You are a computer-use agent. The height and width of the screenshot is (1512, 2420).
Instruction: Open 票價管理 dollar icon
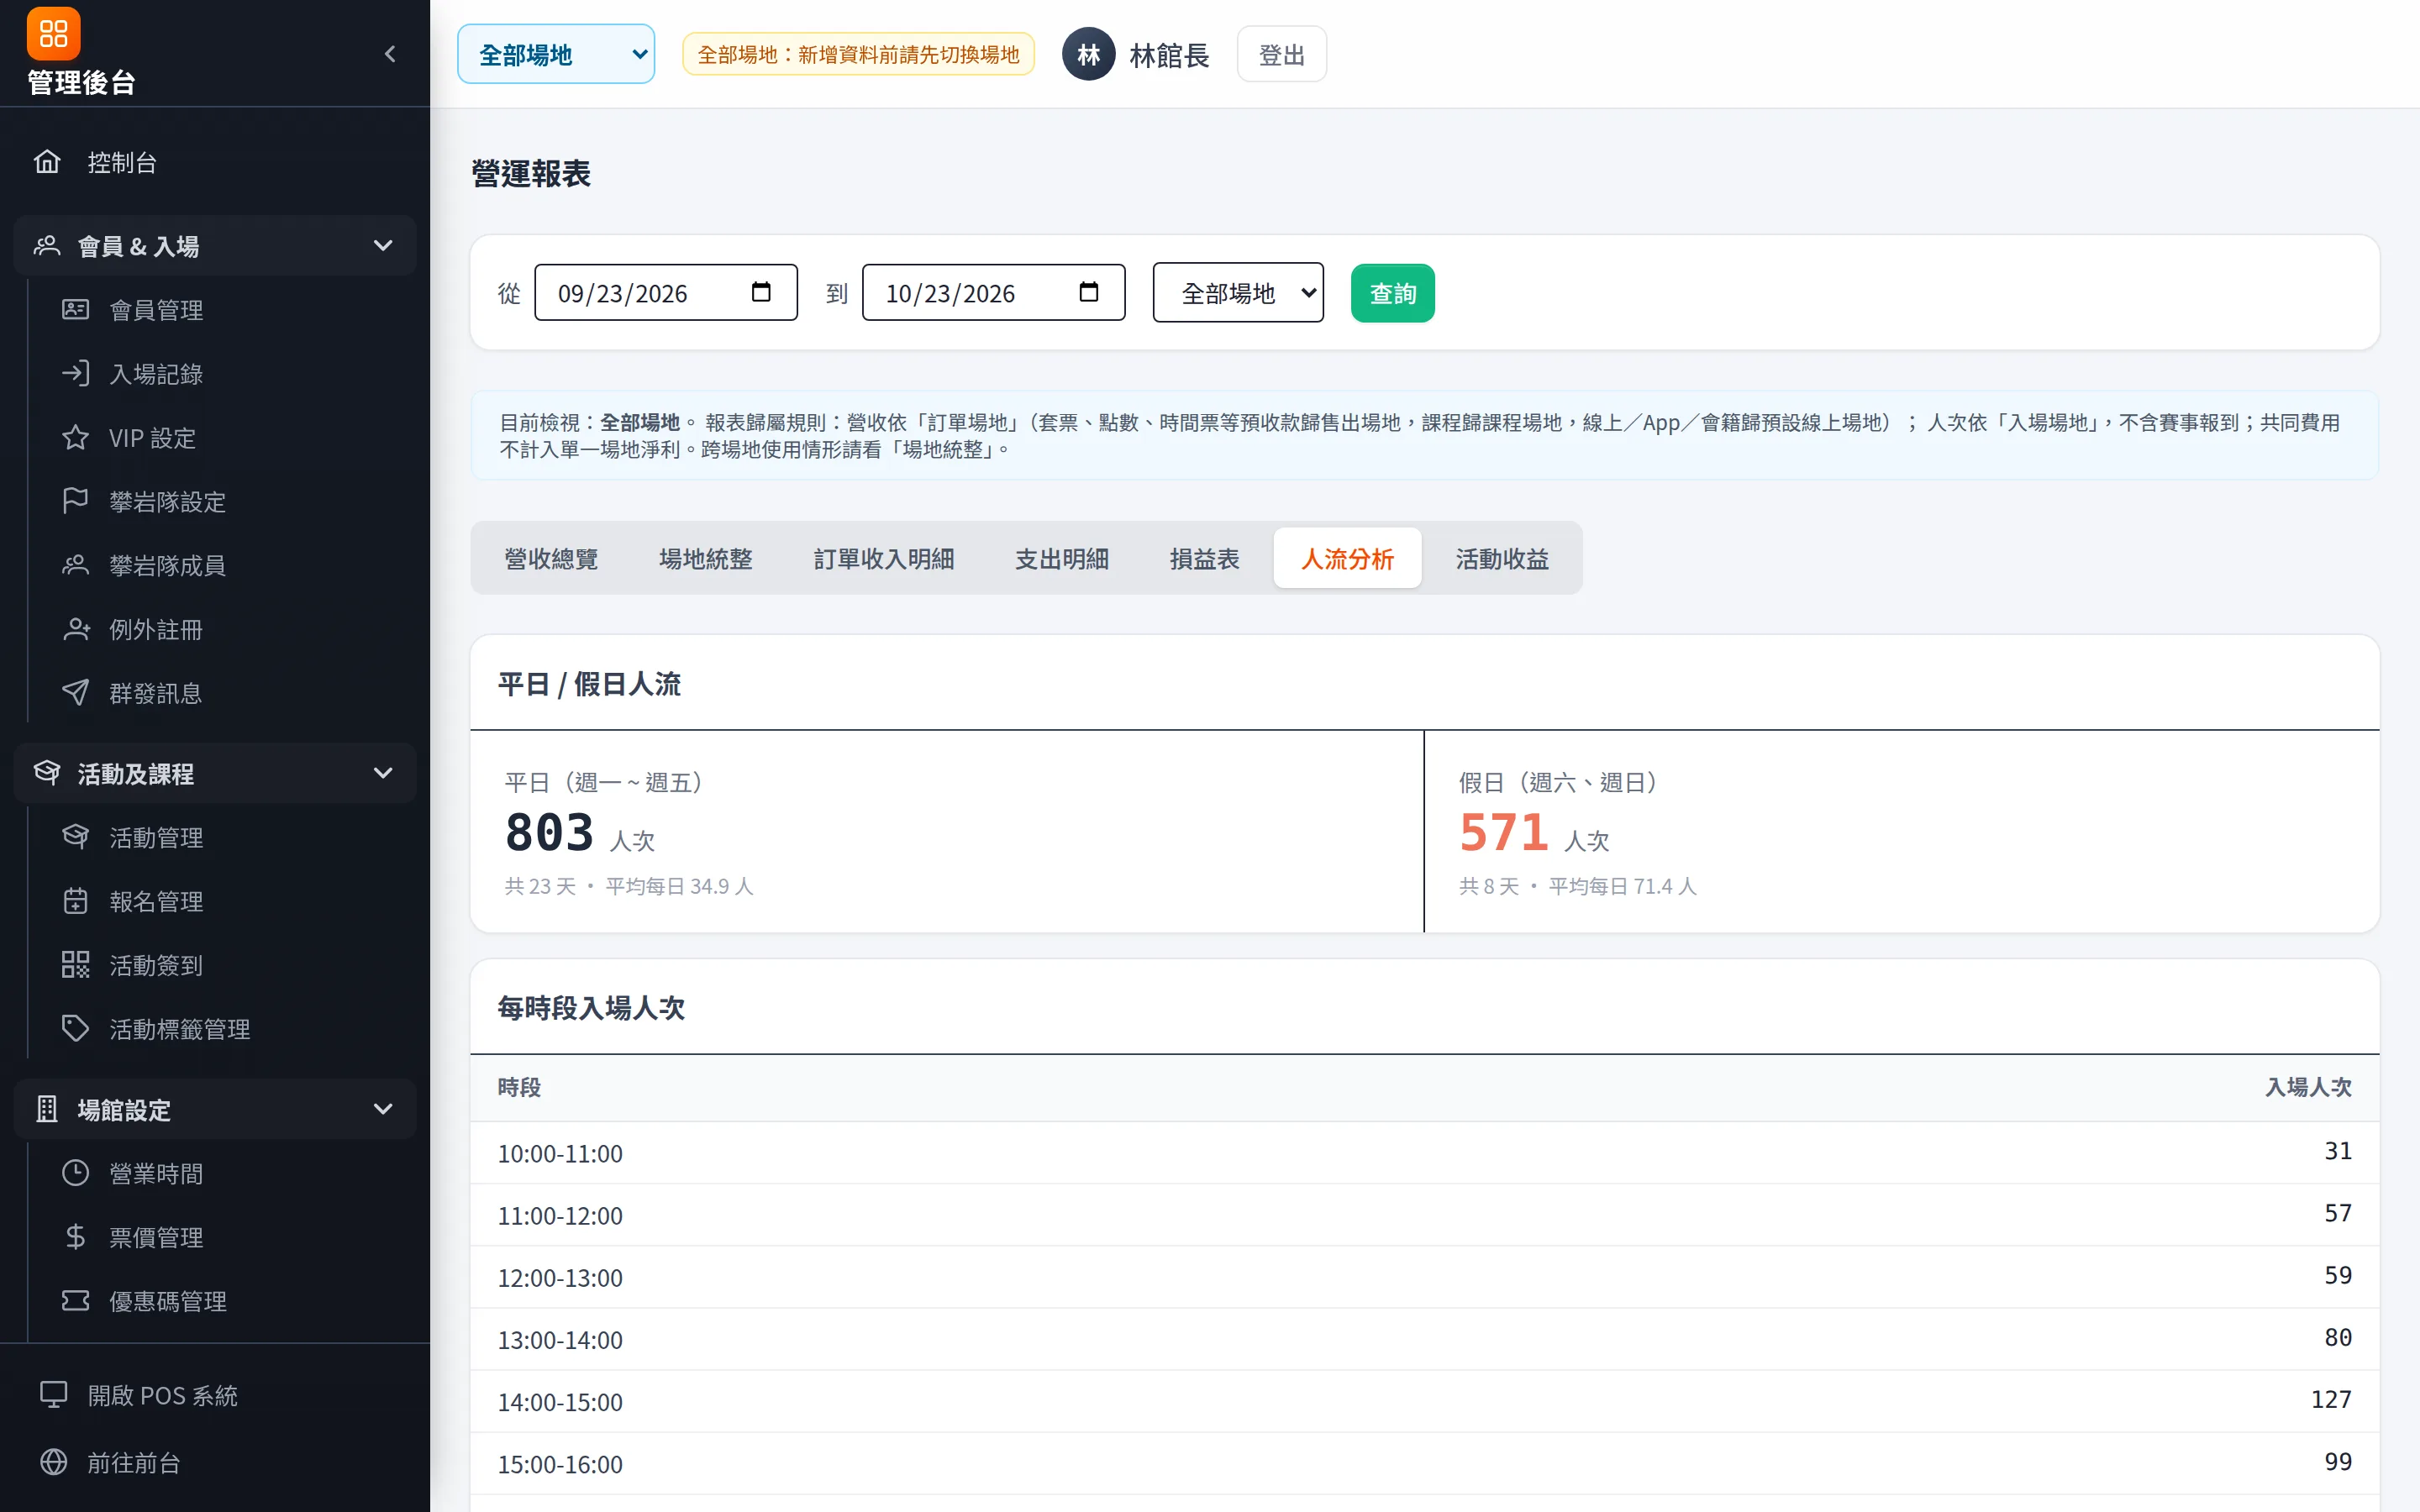coord(76,1237)
